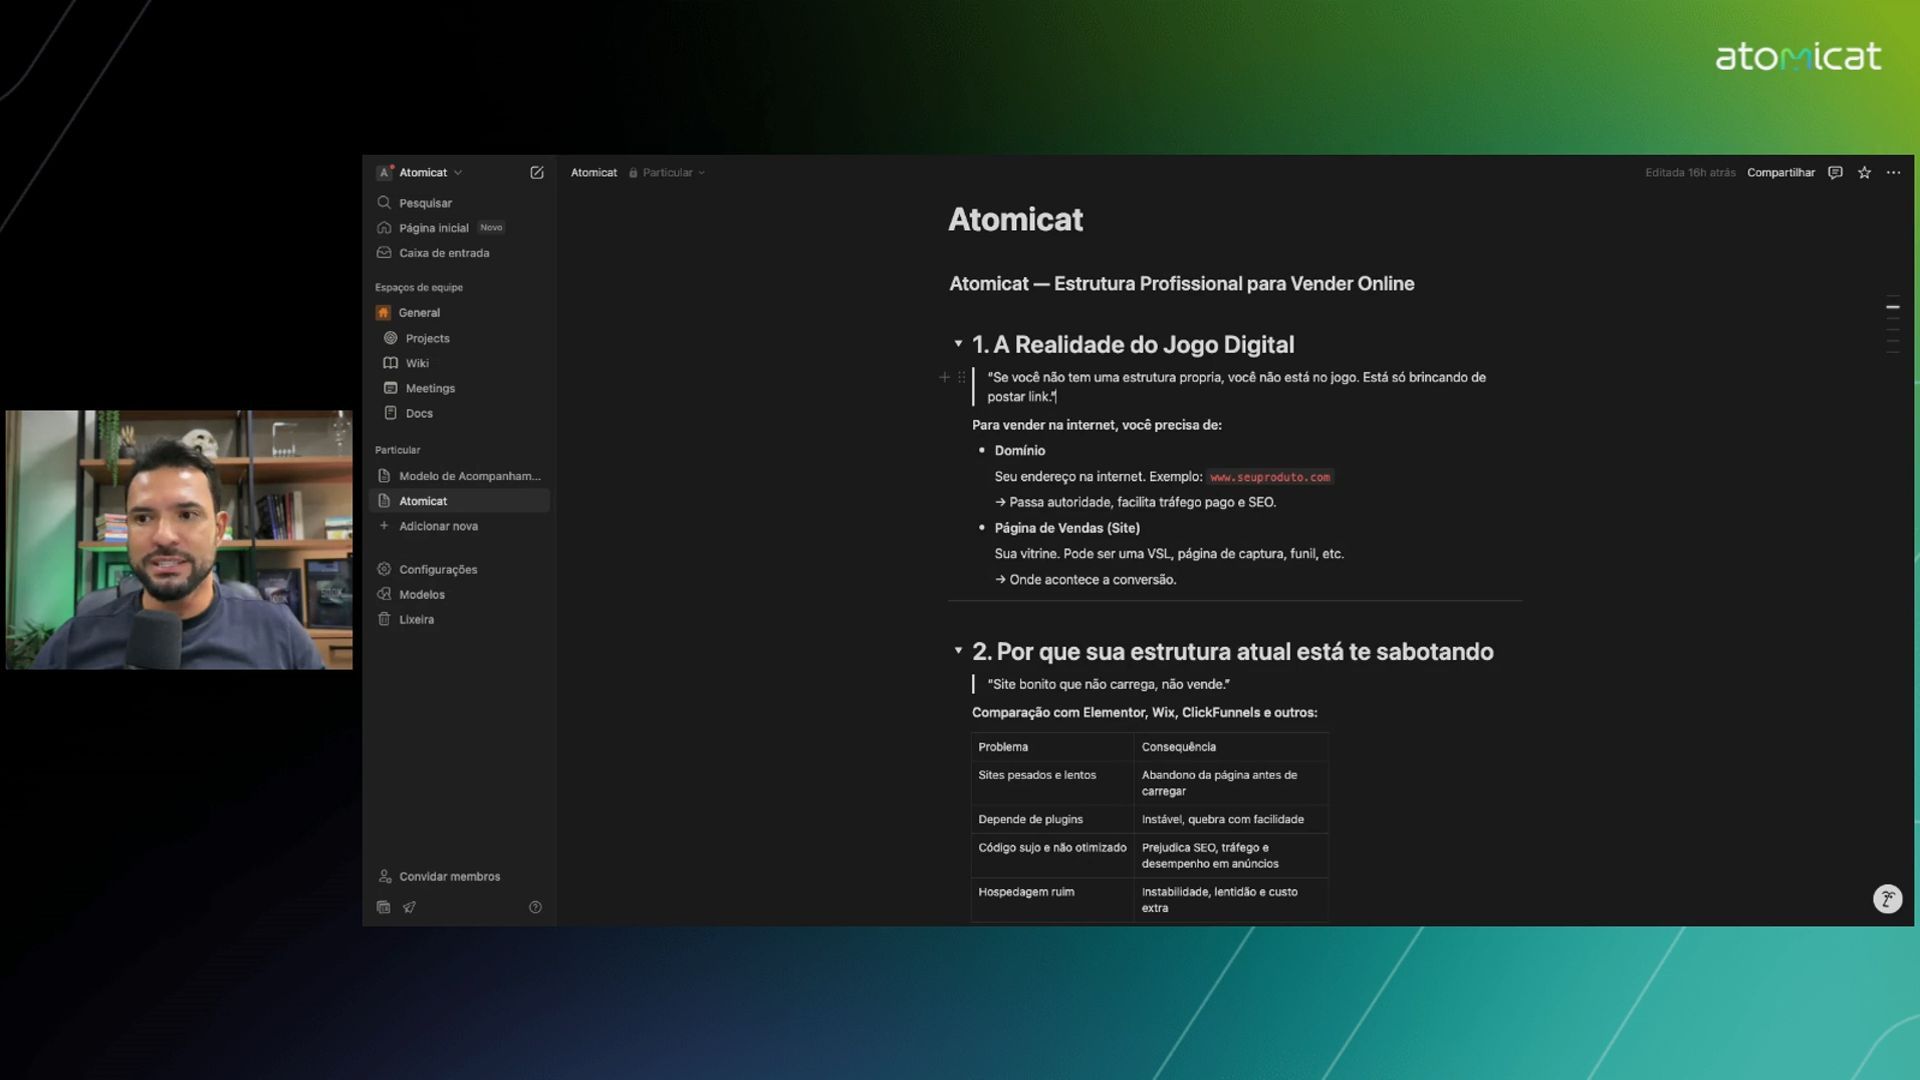The image size is (1920, 1080).
Task: Click the General home icon
Action: click(383, 312)
